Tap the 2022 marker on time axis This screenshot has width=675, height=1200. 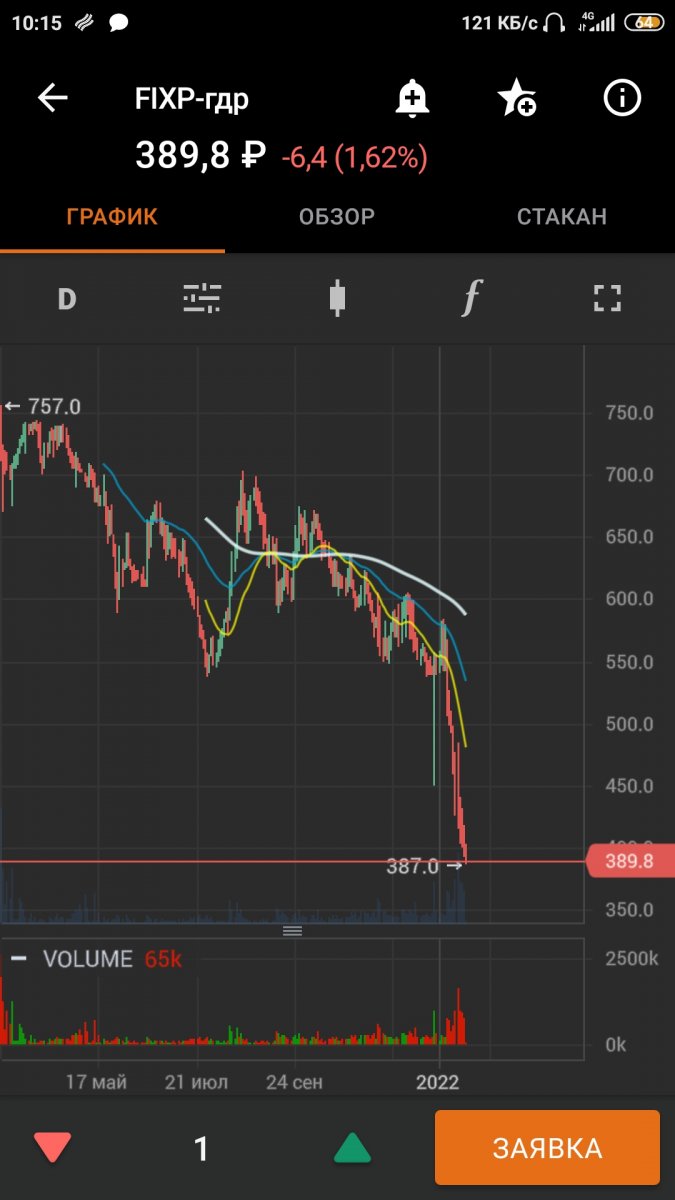click(x=437, y=1082)
